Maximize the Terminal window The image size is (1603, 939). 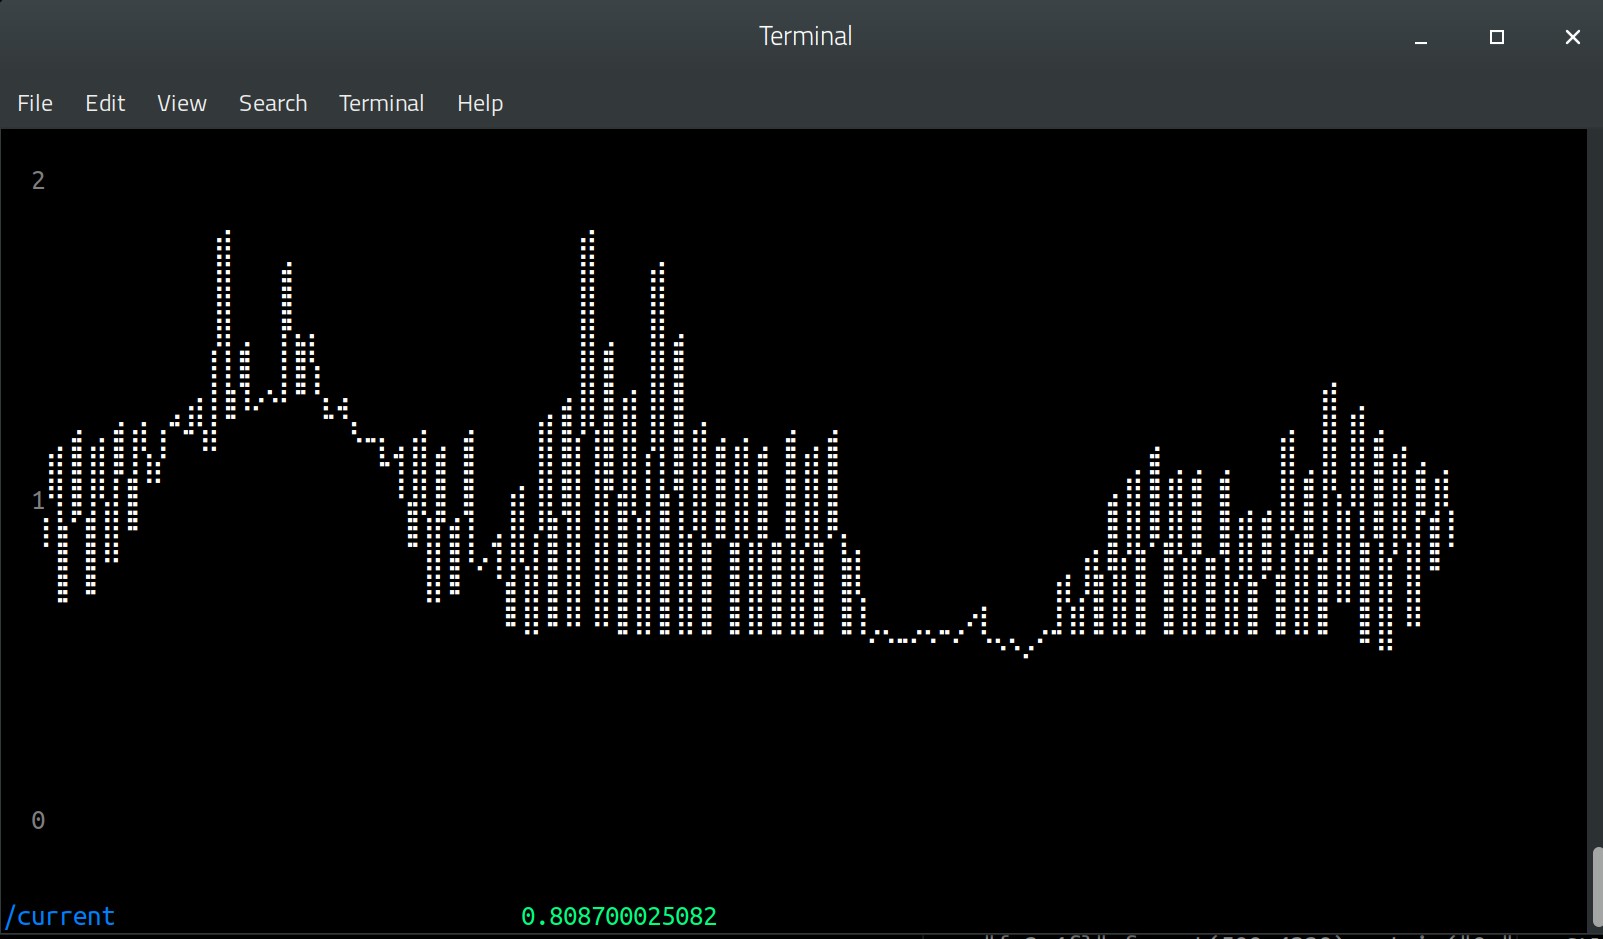tap(1496, 37)
